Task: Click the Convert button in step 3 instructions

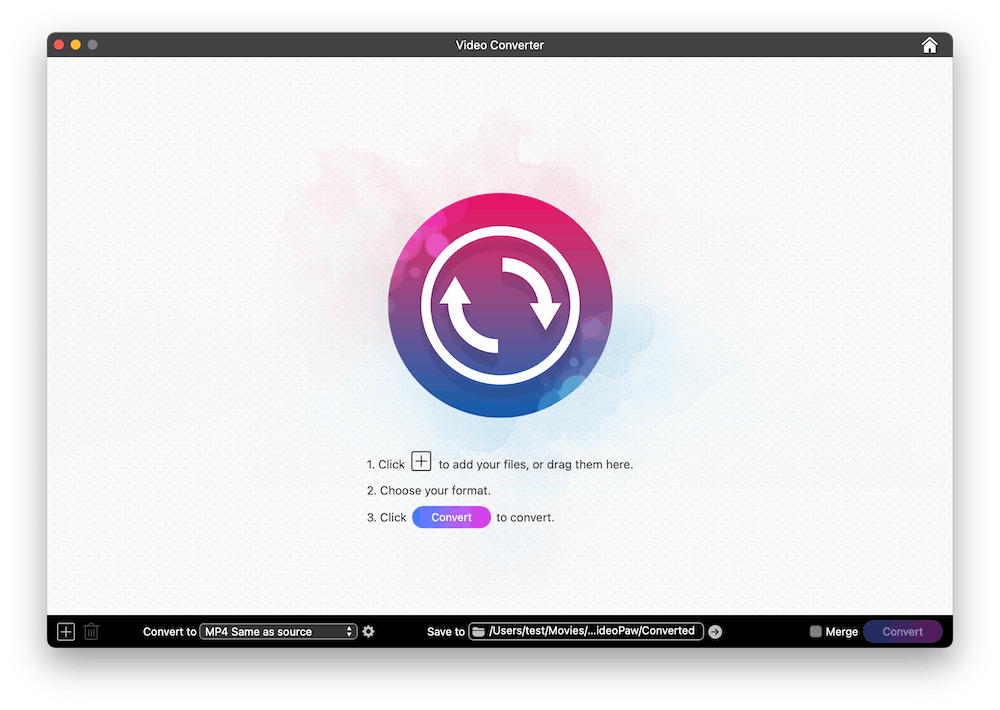Action: click(451, 517)
